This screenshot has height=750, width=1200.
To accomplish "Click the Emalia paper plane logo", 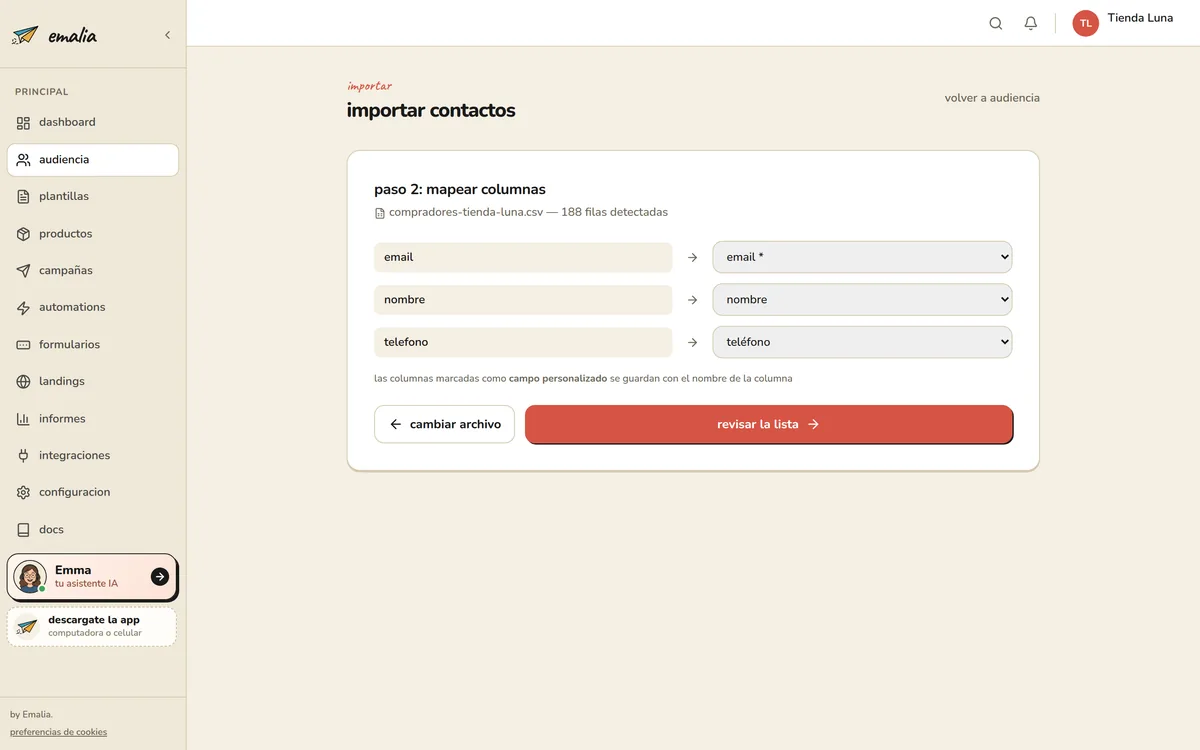I will pyautogui.click(x=25, y=35).
